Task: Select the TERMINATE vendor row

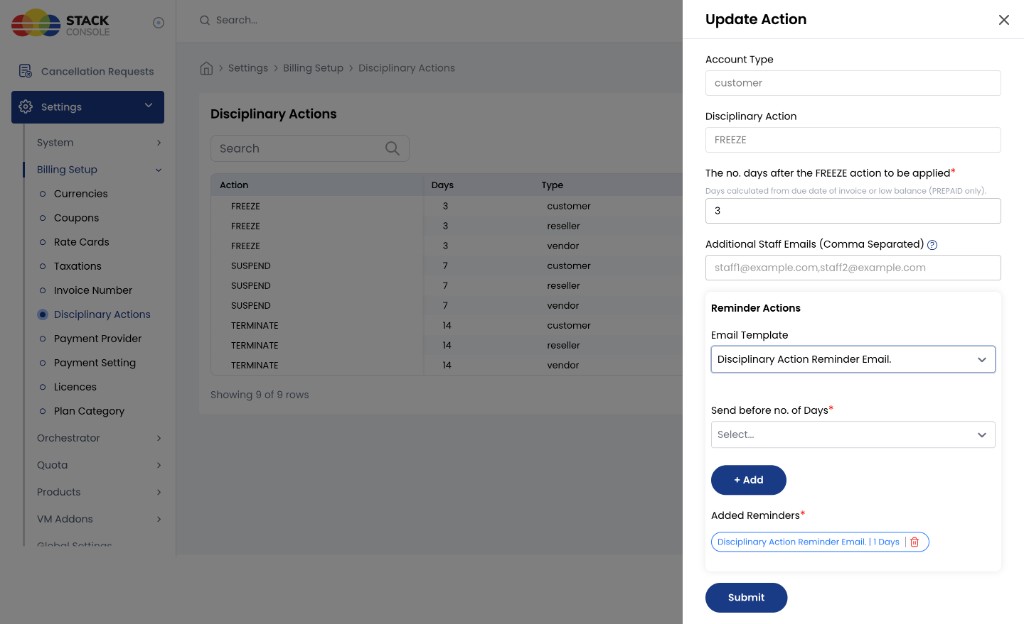Action: coord(447,366)
